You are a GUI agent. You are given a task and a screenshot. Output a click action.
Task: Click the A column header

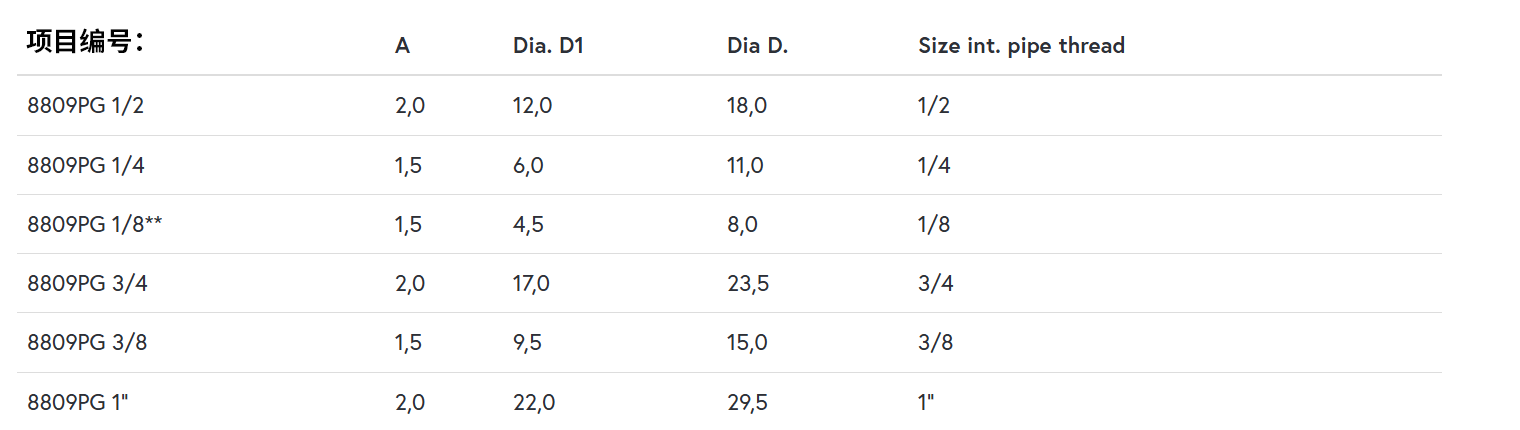[402, 46]
